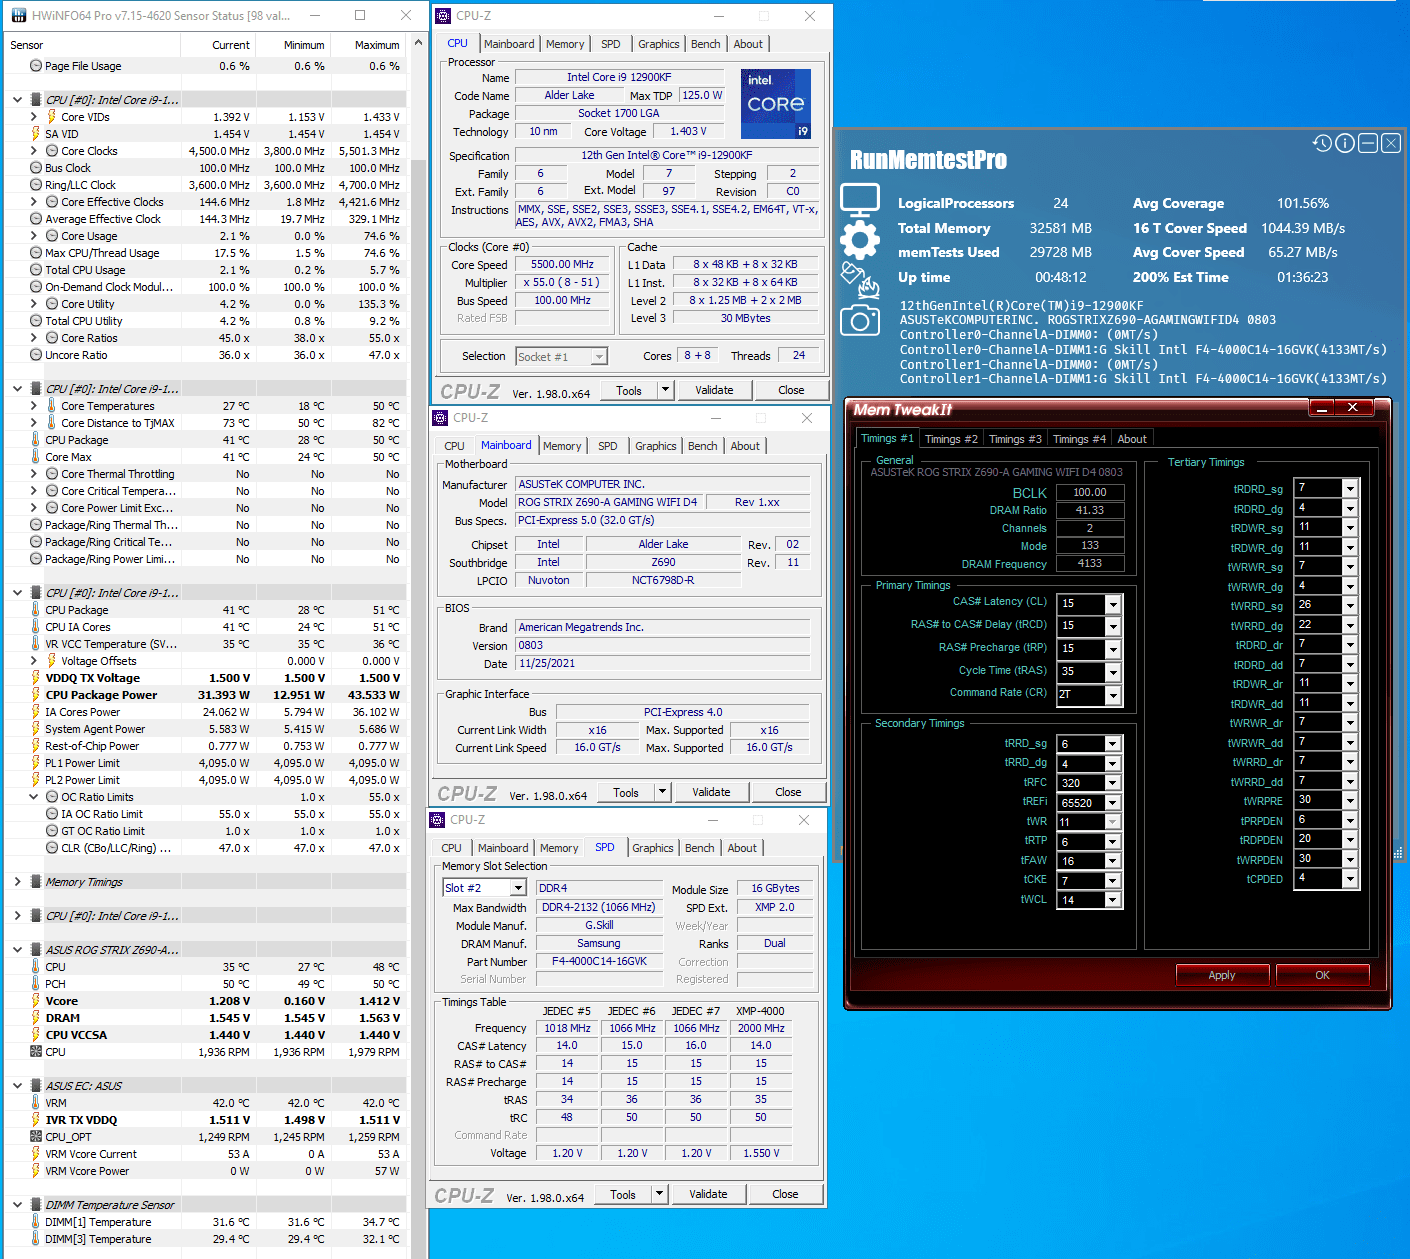Open RunMemtestPro settings gear icon
This screenshot has width=1410, height=1259.
860,240
